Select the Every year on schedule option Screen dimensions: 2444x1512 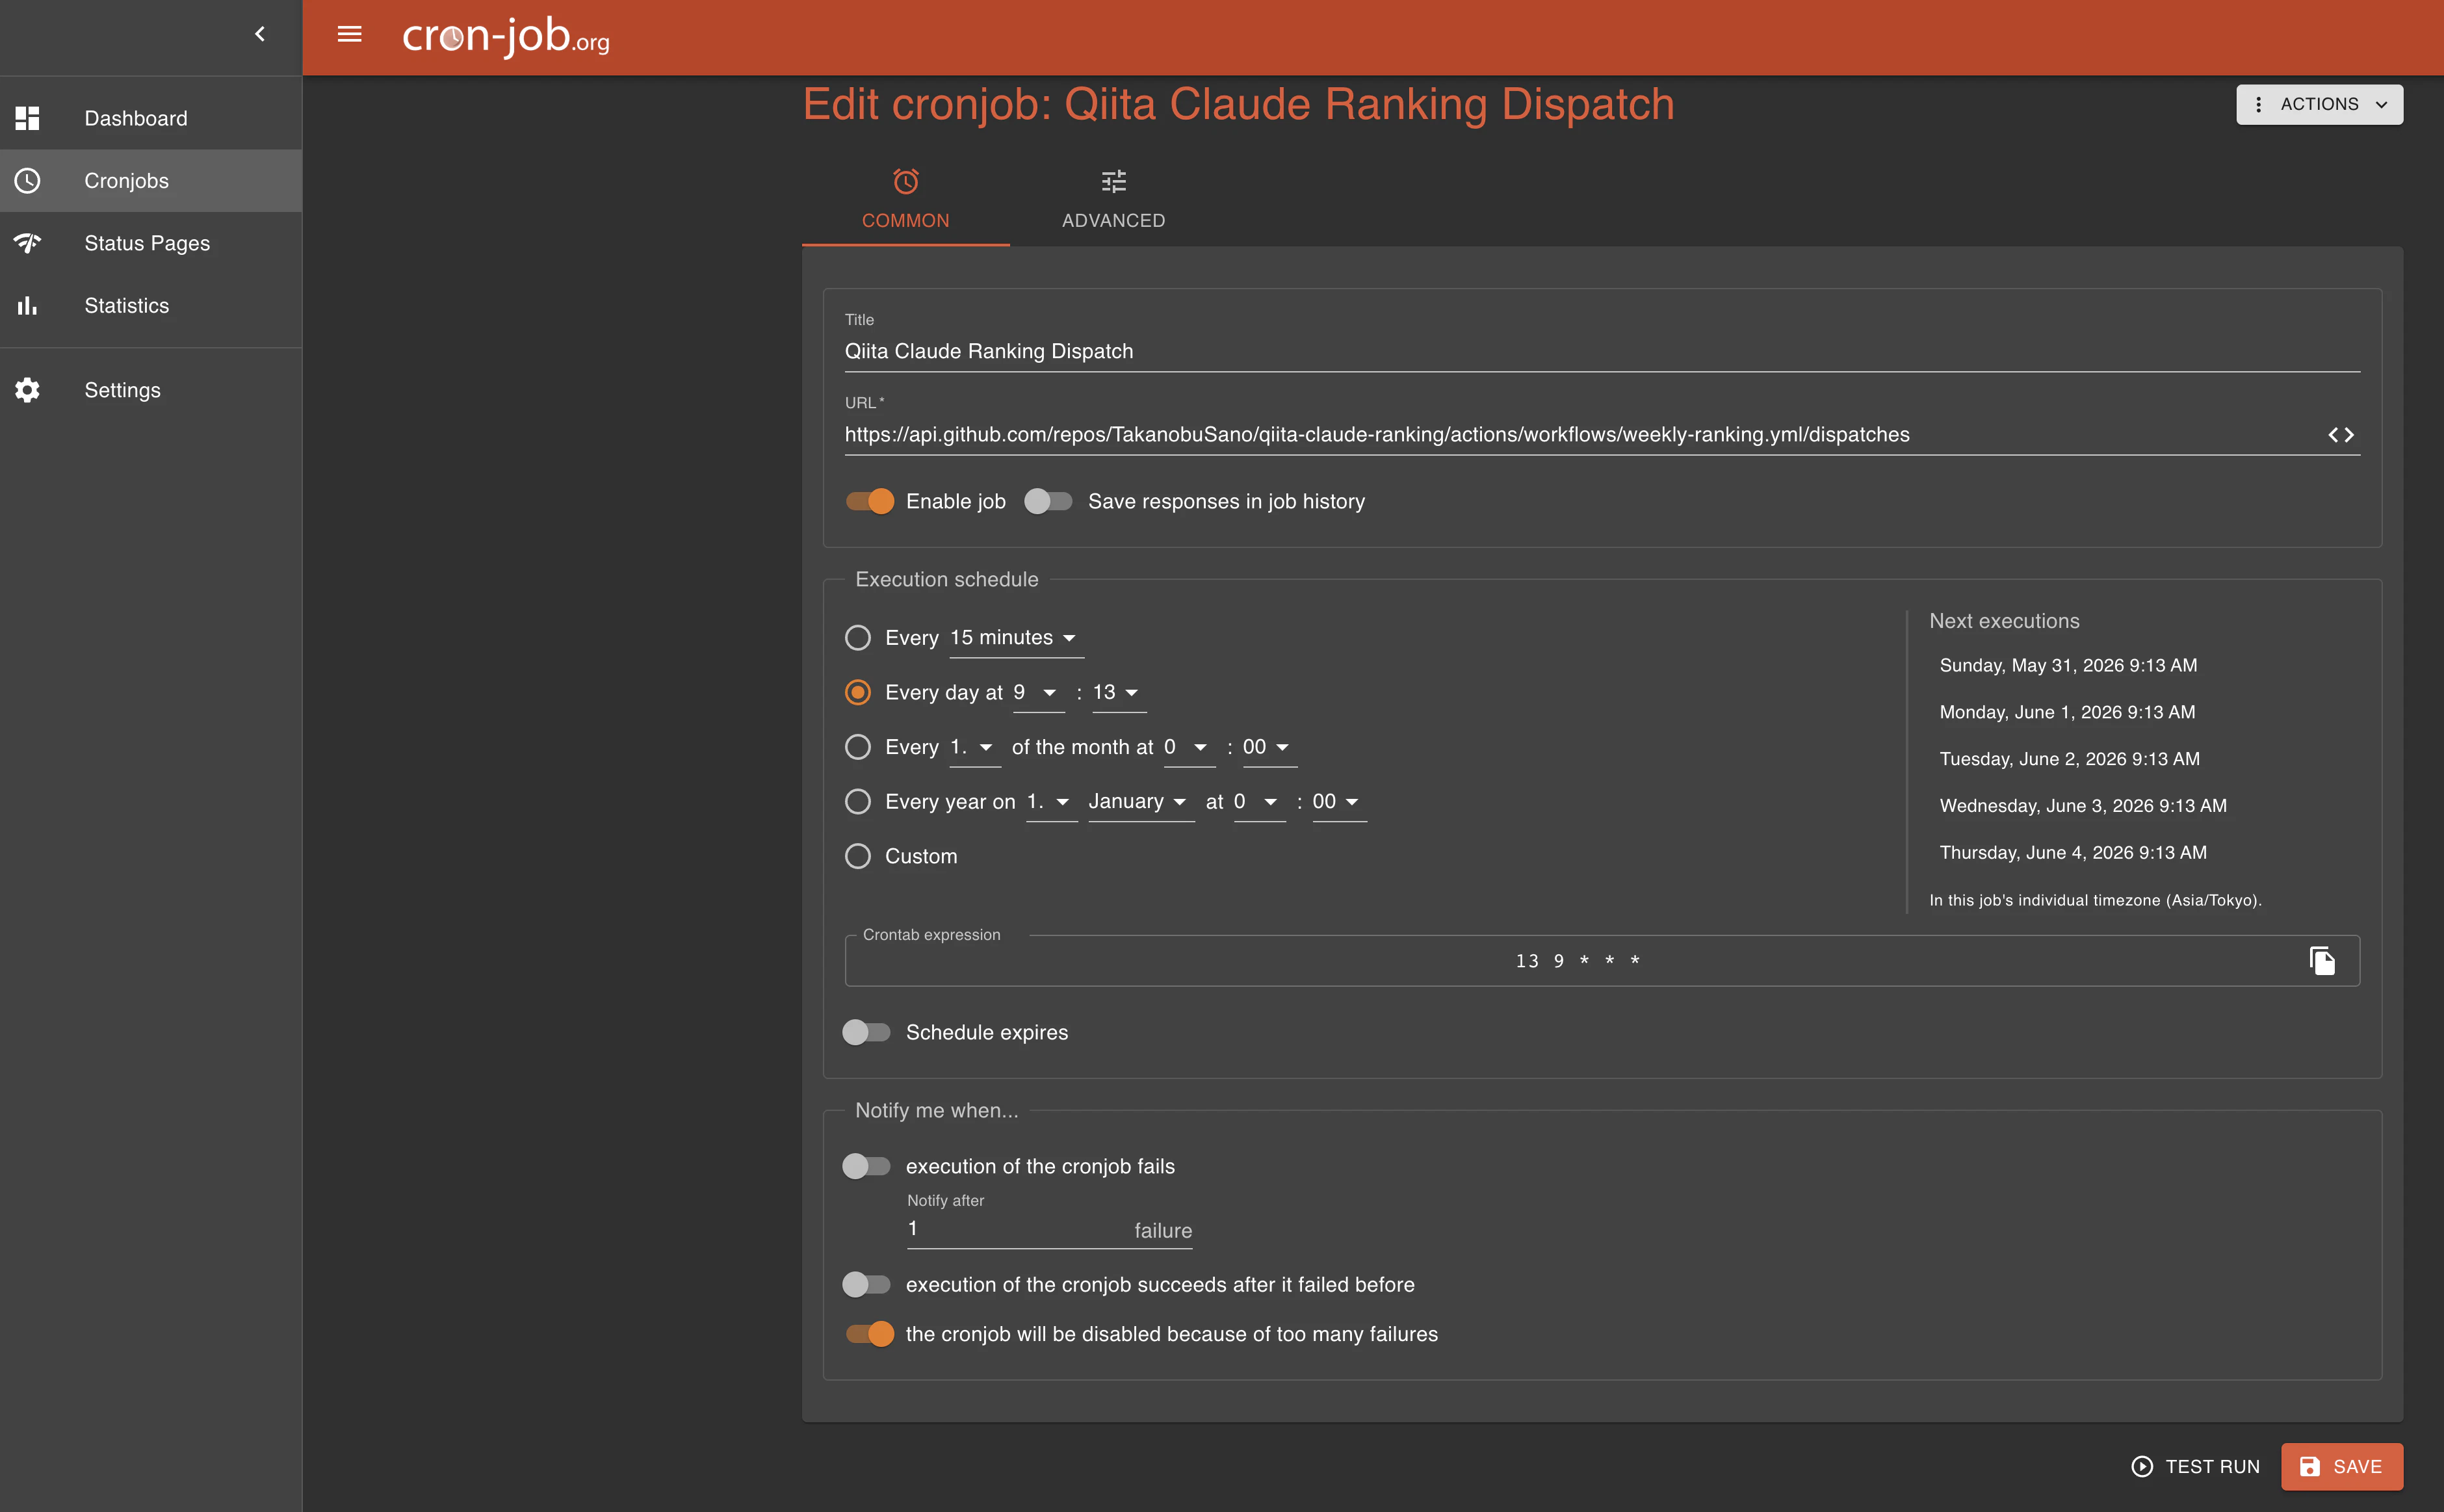[x=858, y=802]
